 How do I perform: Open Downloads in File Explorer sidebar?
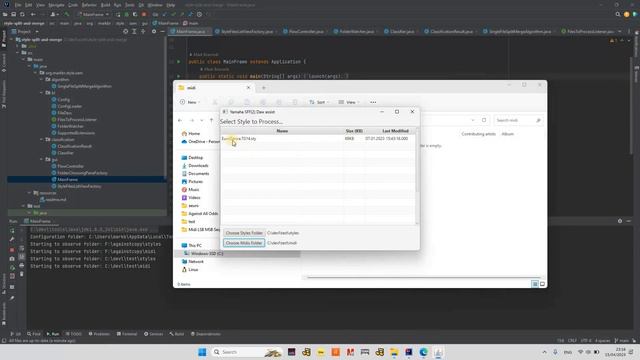pos(195,166)
